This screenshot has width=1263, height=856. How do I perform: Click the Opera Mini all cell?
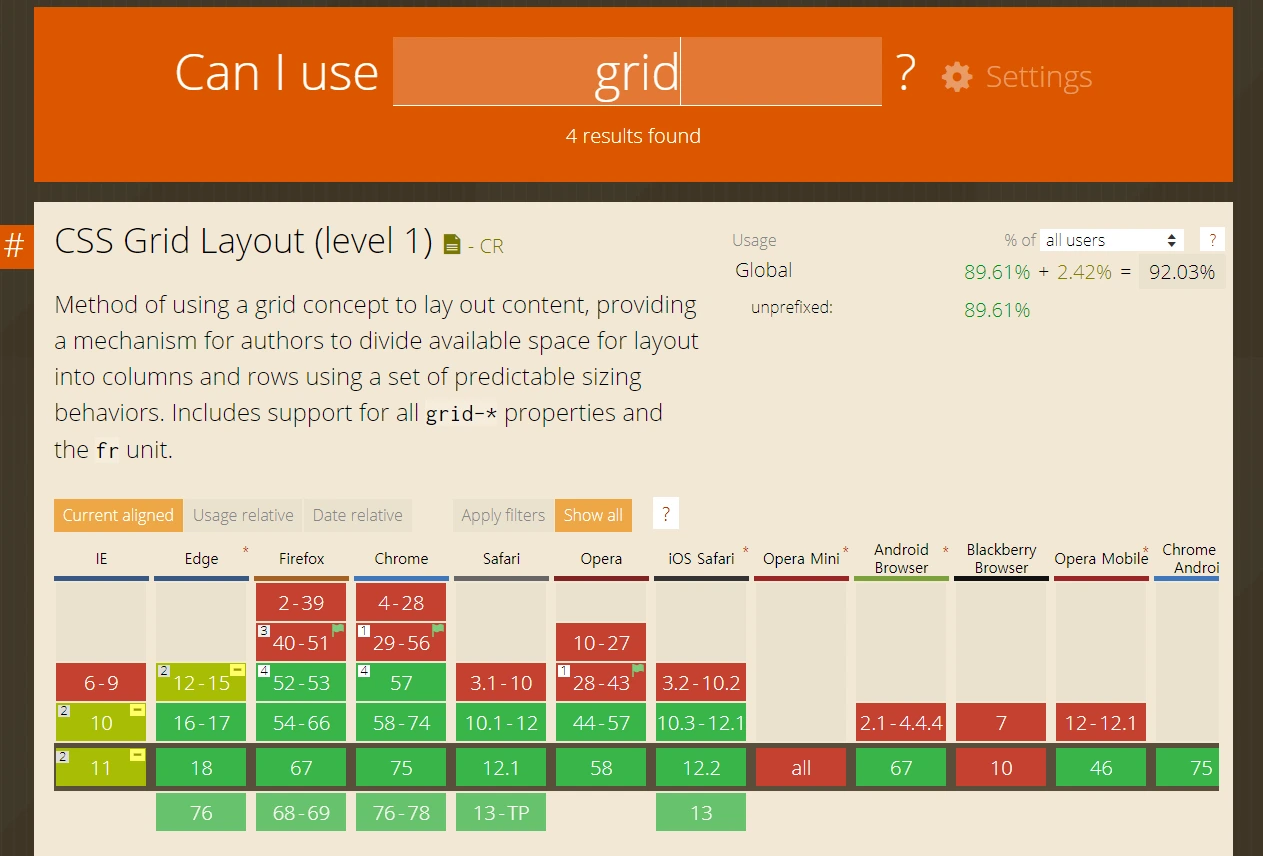[801, 767]
